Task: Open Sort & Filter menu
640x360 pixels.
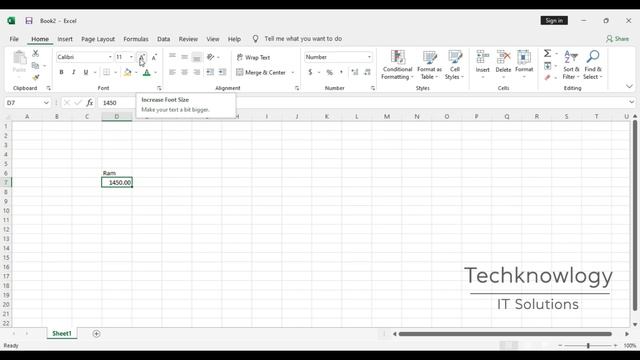Action: 571,65
